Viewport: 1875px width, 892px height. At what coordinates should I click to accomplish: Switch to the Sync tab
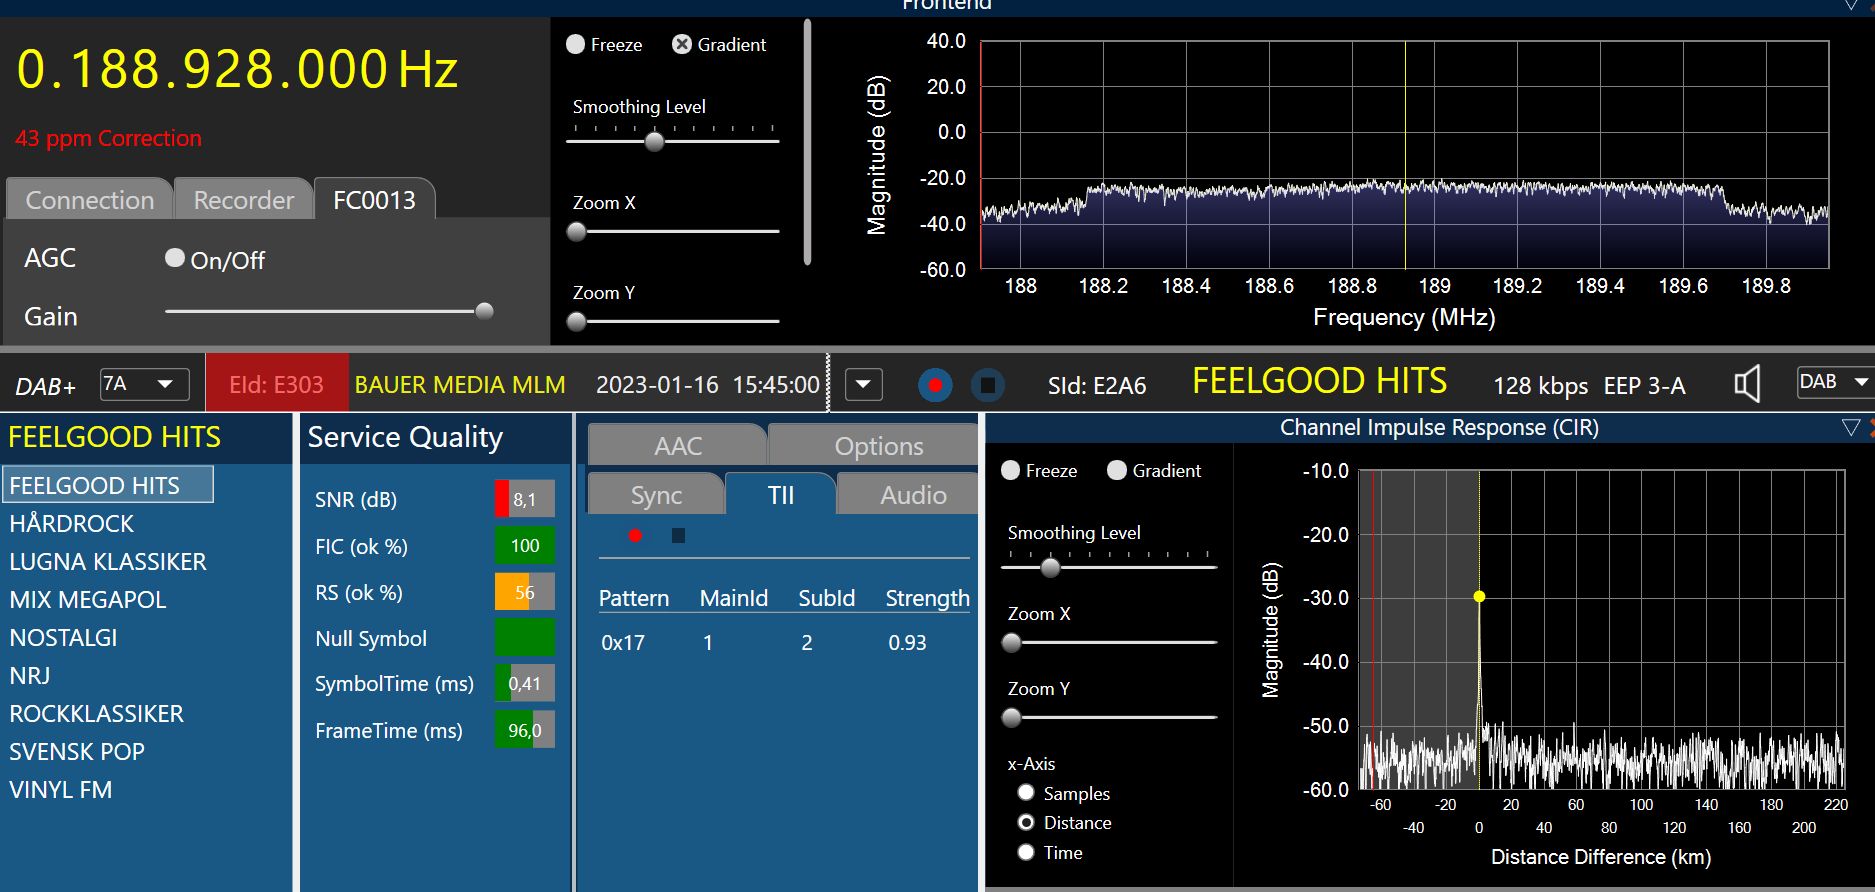[656, 495]
